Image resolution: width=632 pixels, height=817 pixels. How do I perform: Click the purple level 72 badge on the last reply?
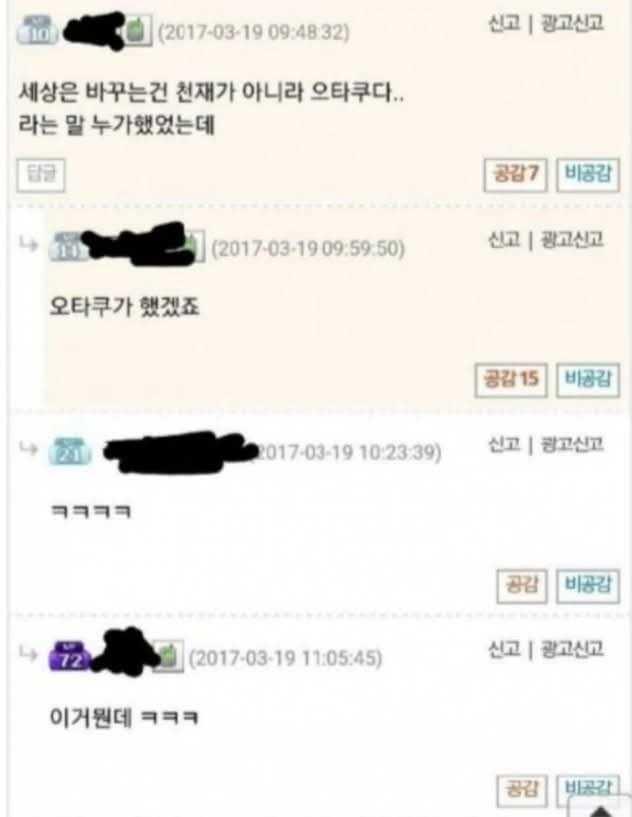(x=70, y=658)
